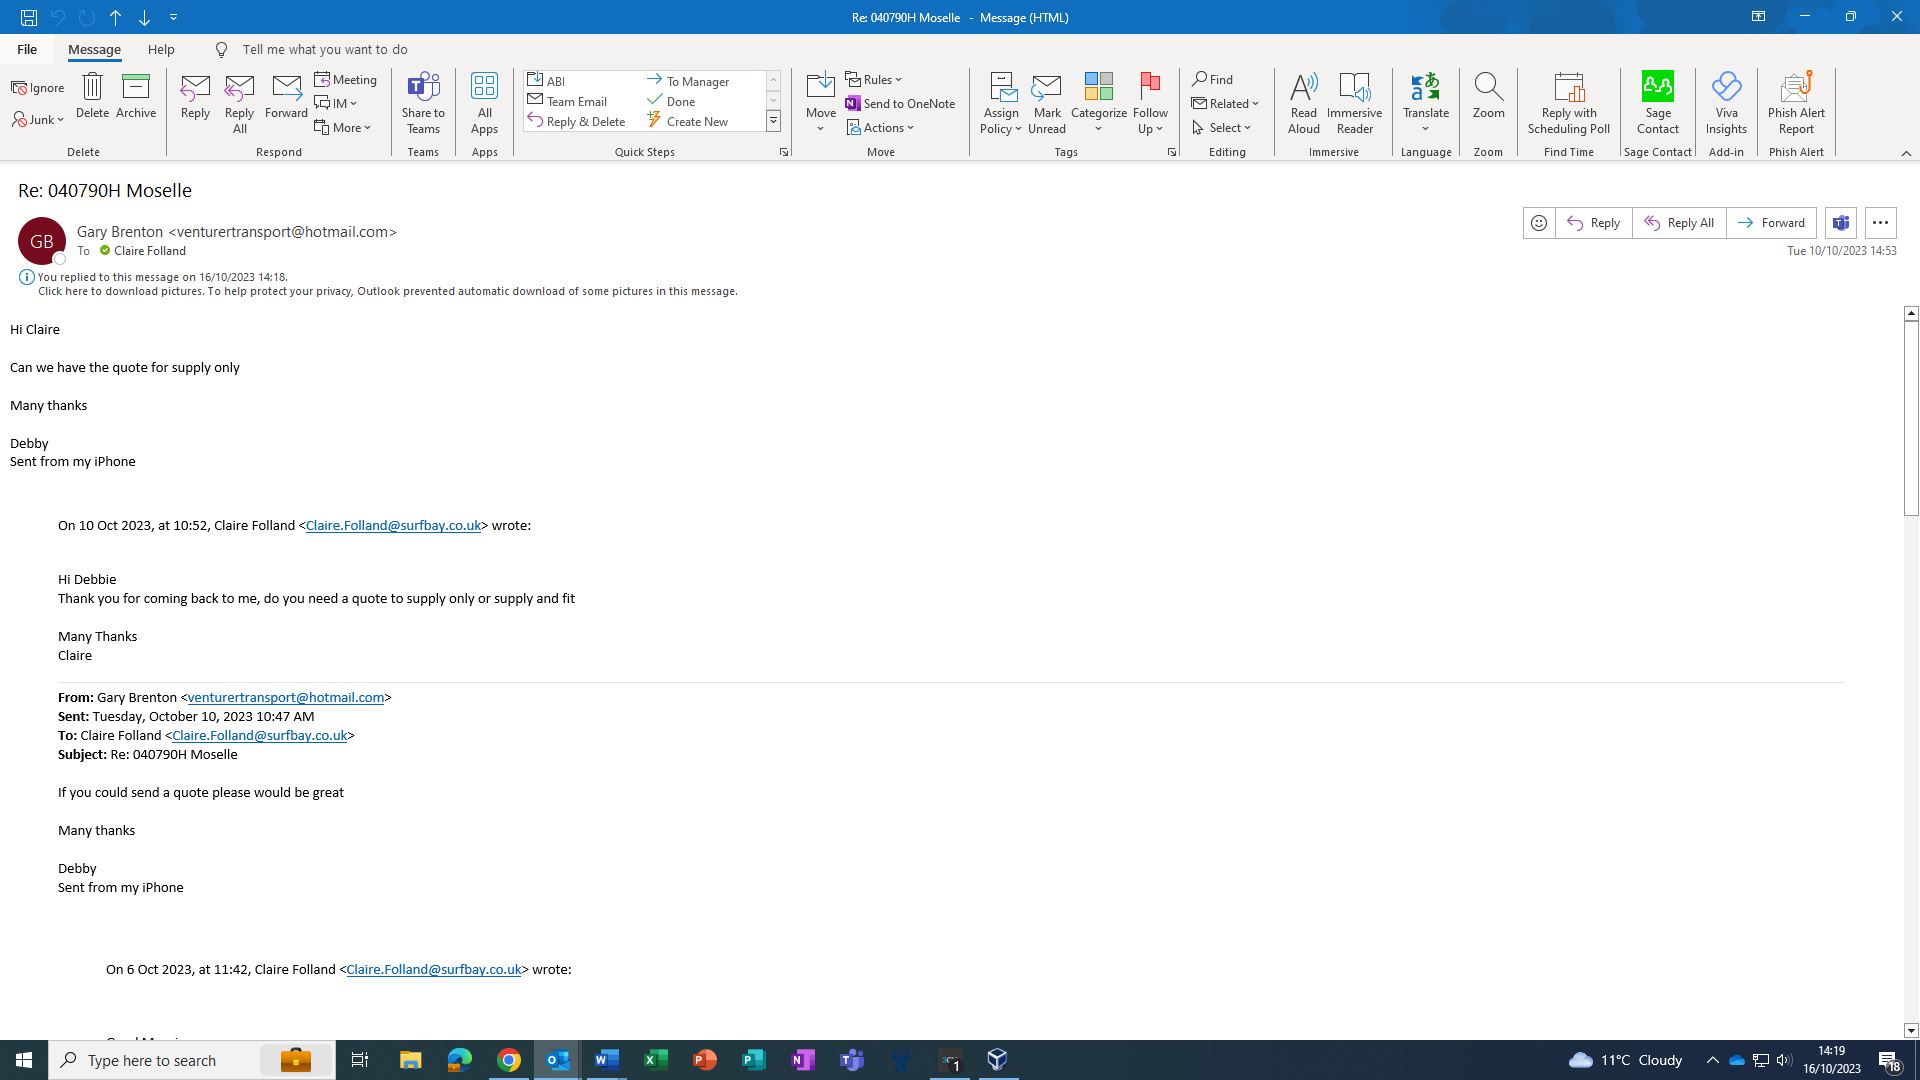1920x1080 pixels.
Task: Click the emoji reaction smiley button
Action: [x=1539, y=223]
